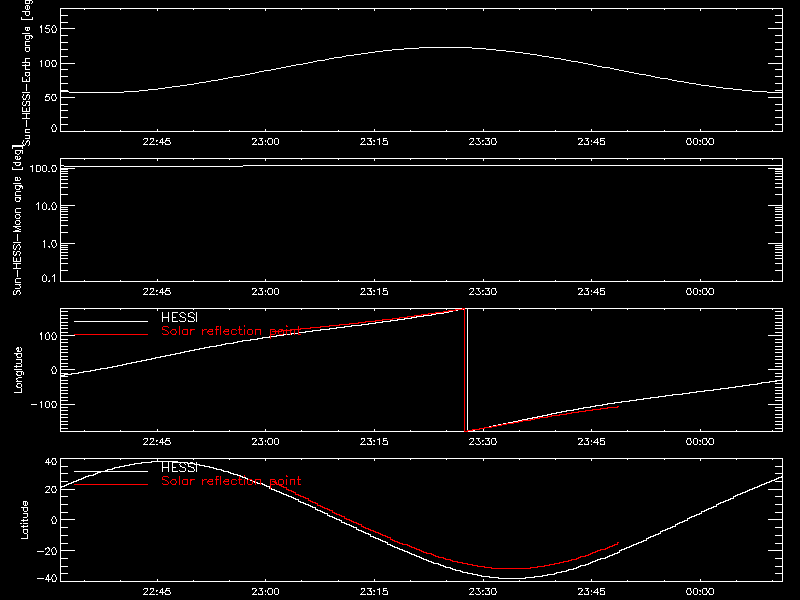
Task: Click the 100 tick on Longitude plot
Action: pos(48,336)
